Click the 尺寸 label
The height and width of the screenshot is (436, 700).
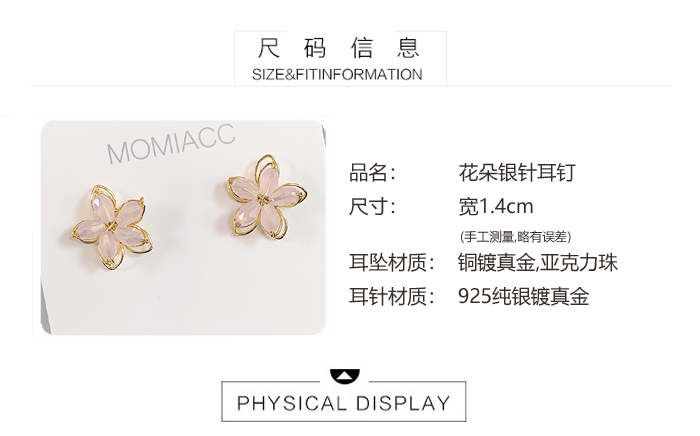(372, 207)
